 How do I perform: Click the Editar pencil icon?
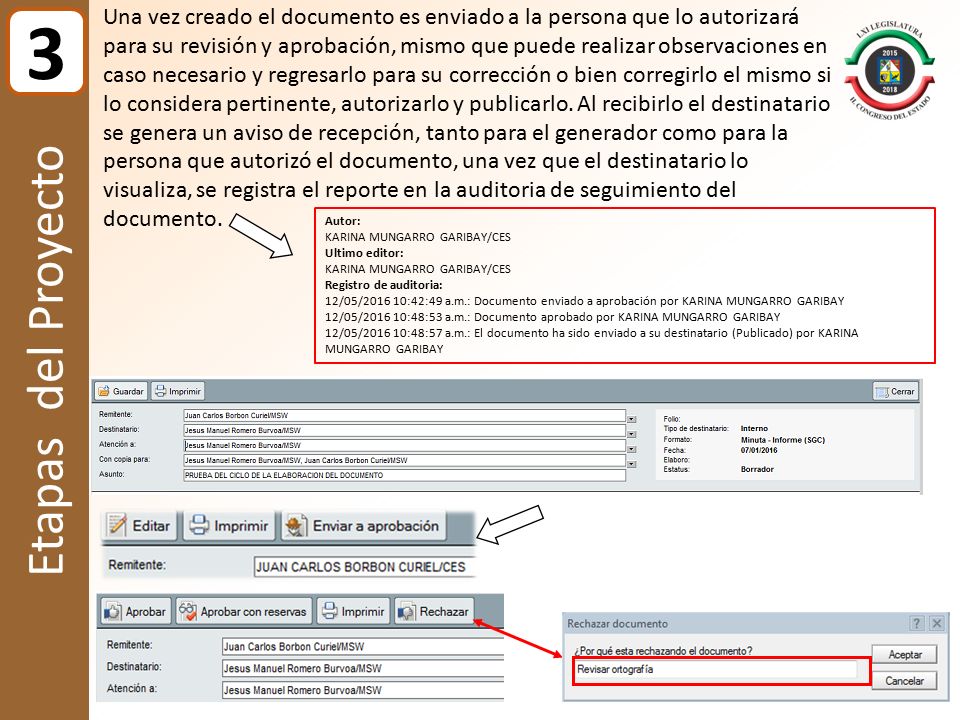coord(116,525)
